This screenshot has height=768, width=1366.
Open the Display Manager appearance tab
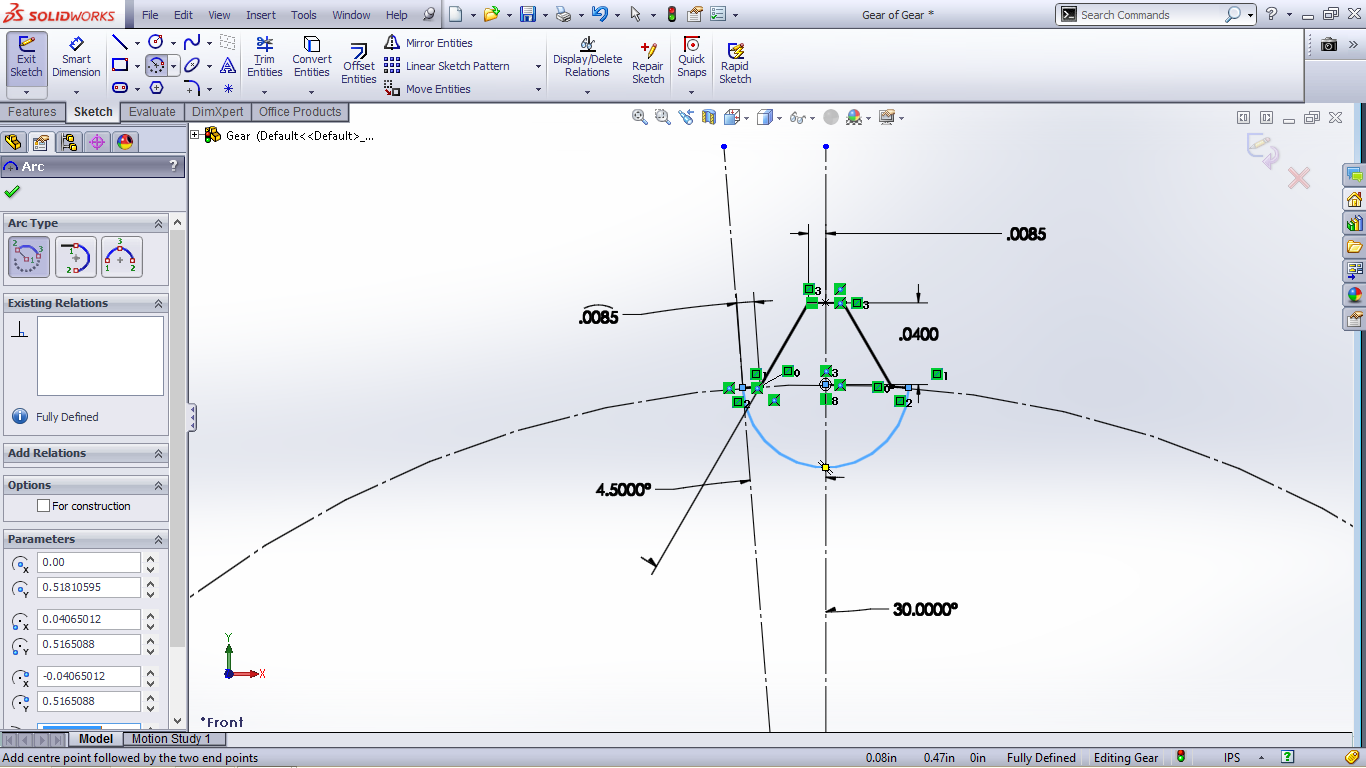(125, 142)
